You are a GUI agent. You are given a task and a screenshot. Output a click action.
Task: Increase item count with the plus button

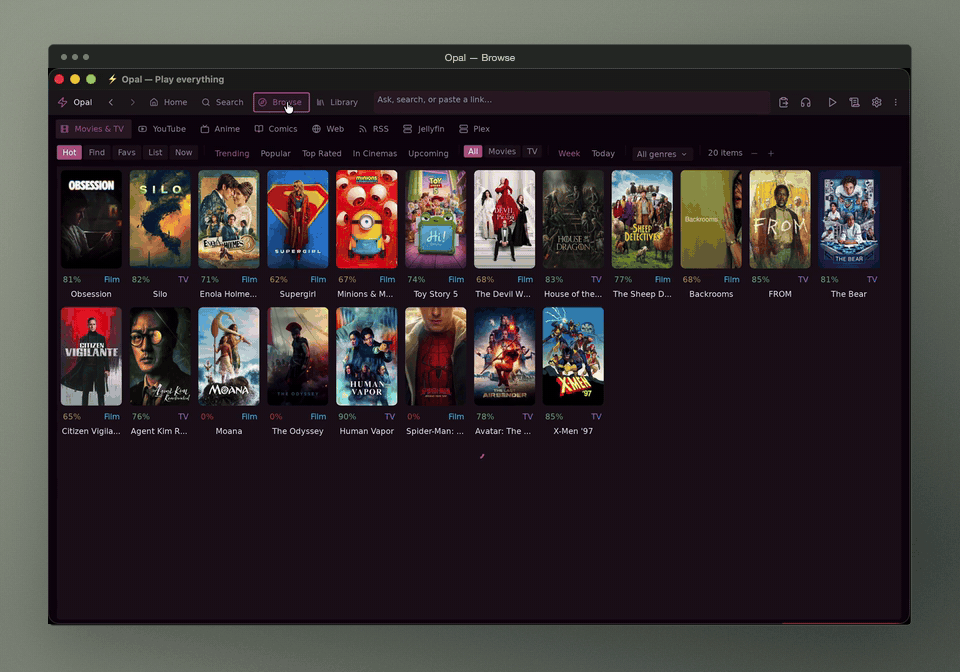tap(771, 154)
